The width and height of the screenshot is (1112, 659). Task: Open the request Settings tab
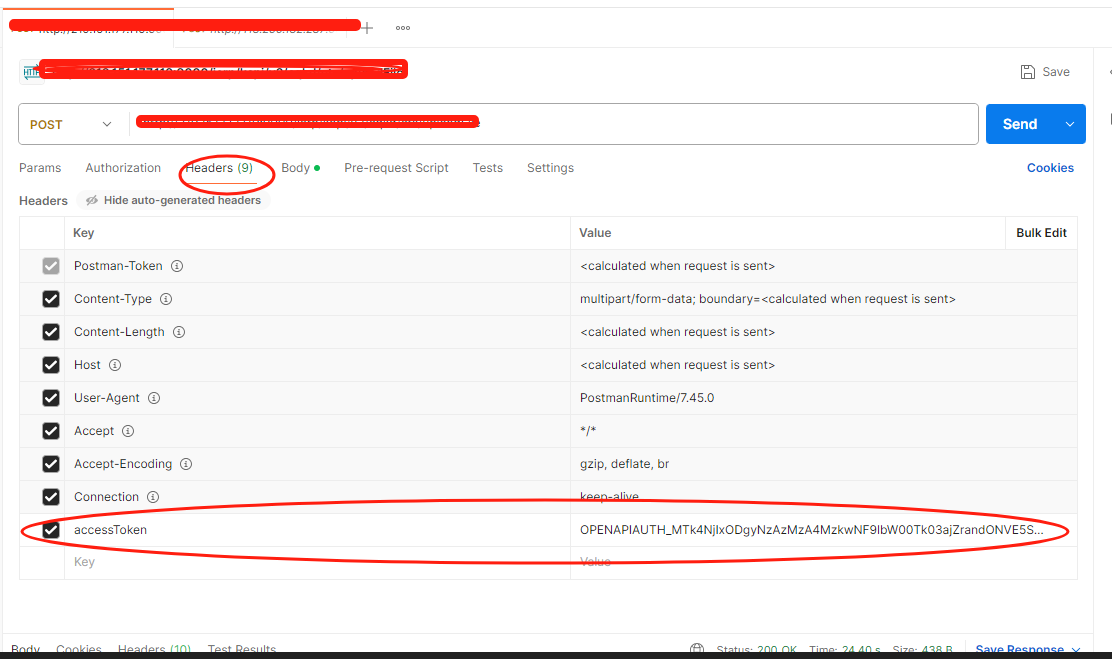tap(550, 168)
